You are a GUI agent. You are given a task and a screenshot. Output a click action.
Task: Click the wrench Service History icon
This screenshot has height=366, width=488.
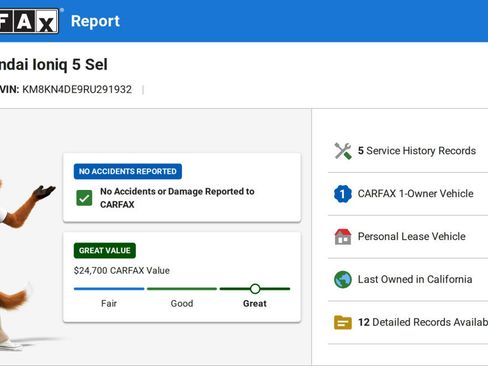click(343, 151)
